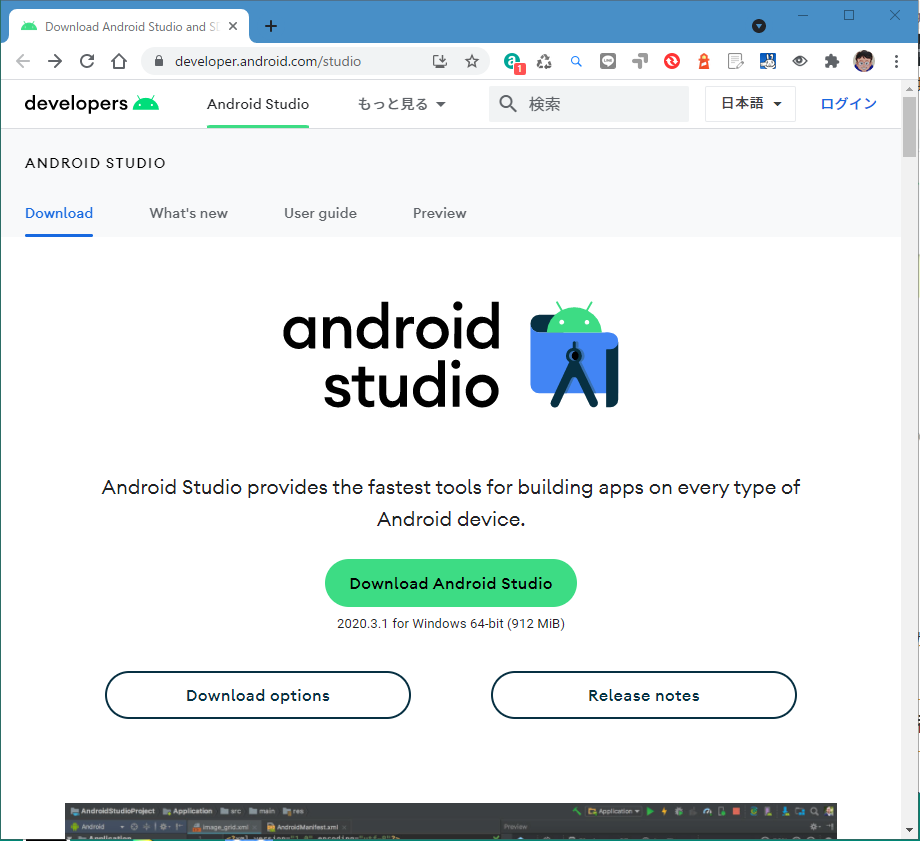Screen dimensions: 920x841
Task: Open the Chrome three-dot menu
Action: 896,61
